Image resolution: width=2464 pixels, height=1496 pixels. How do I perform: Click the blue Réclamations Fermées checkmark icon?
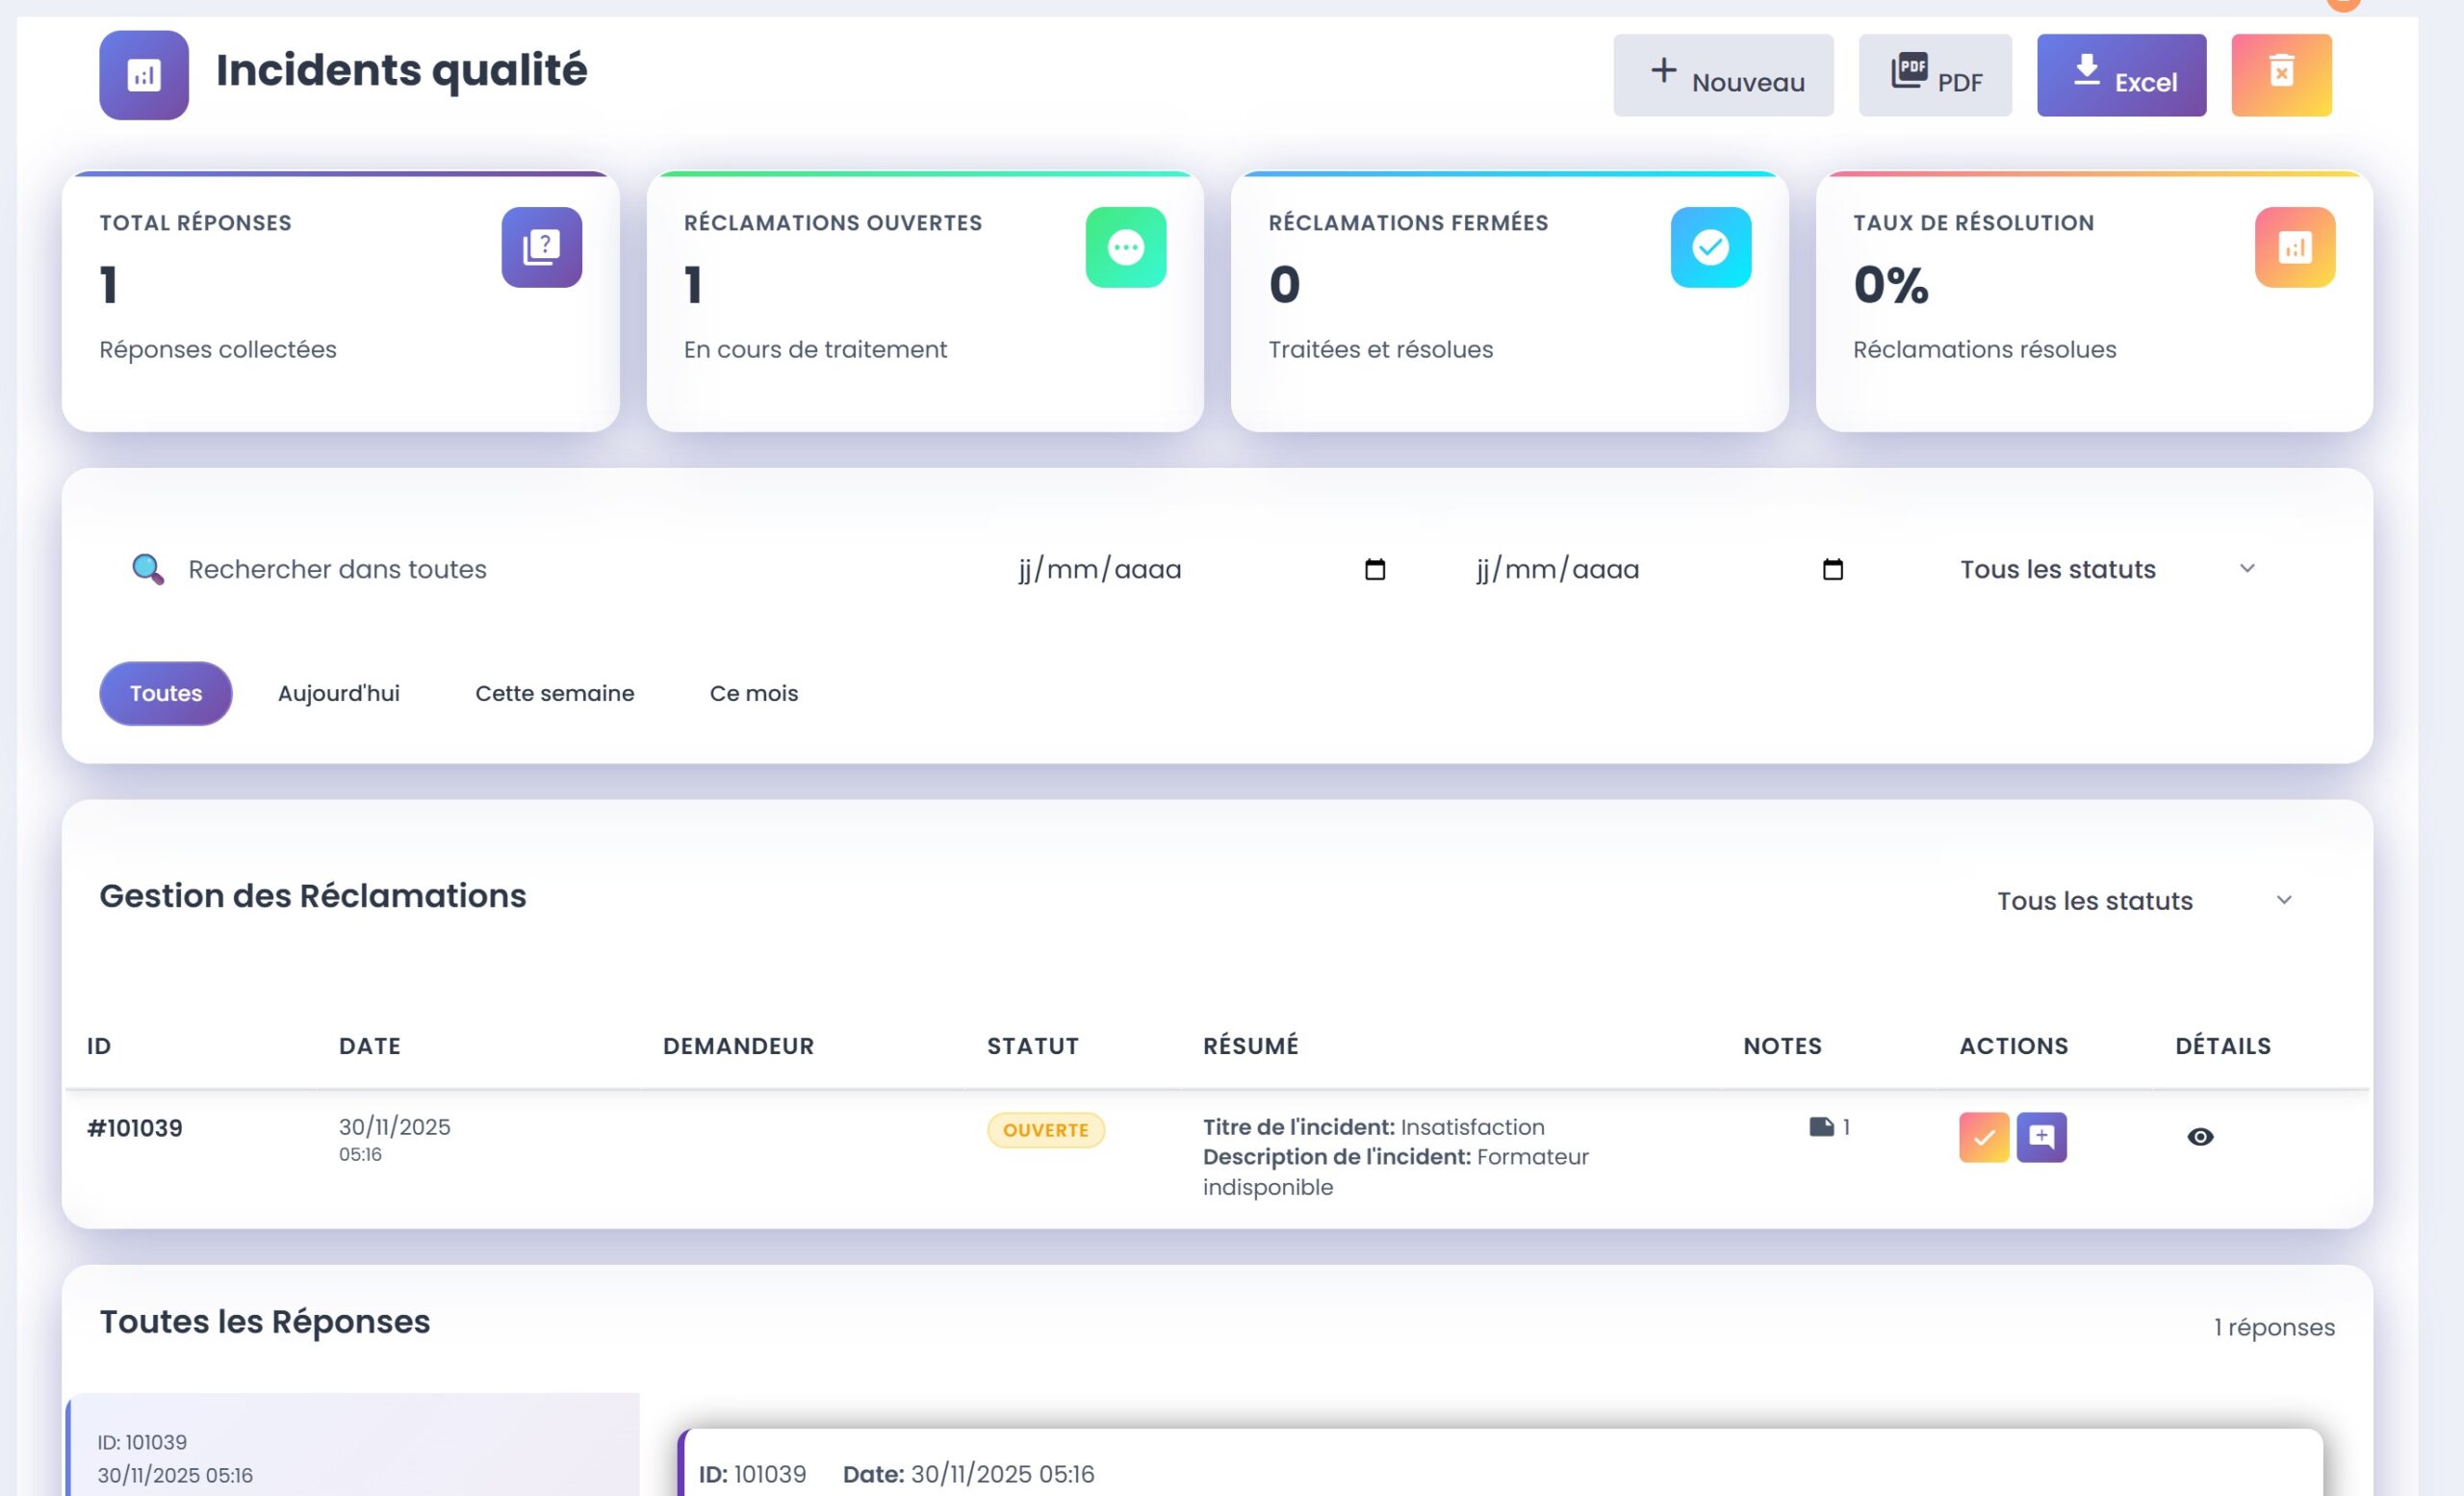point(1709,247)
